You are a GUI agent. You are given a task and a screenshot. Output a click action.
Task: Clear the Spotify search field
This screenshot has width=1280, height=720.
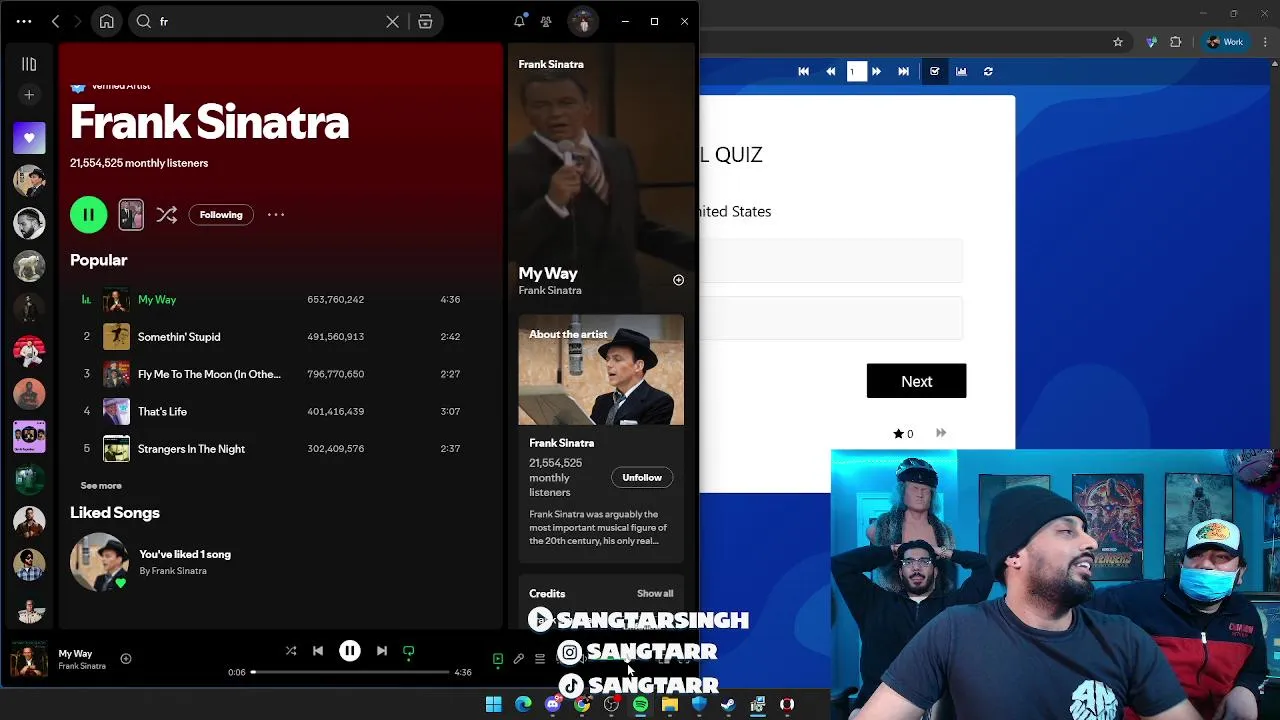(393, 21)
